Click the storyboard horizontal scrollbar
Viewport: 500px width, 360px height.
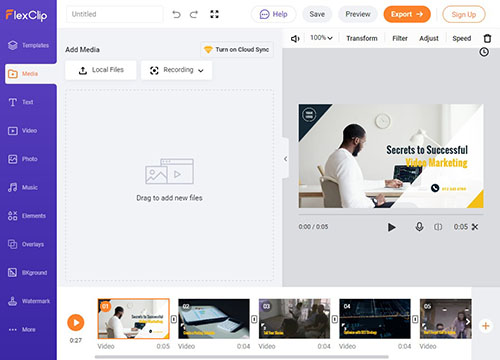pyautogui.click(x=242, y=357)
